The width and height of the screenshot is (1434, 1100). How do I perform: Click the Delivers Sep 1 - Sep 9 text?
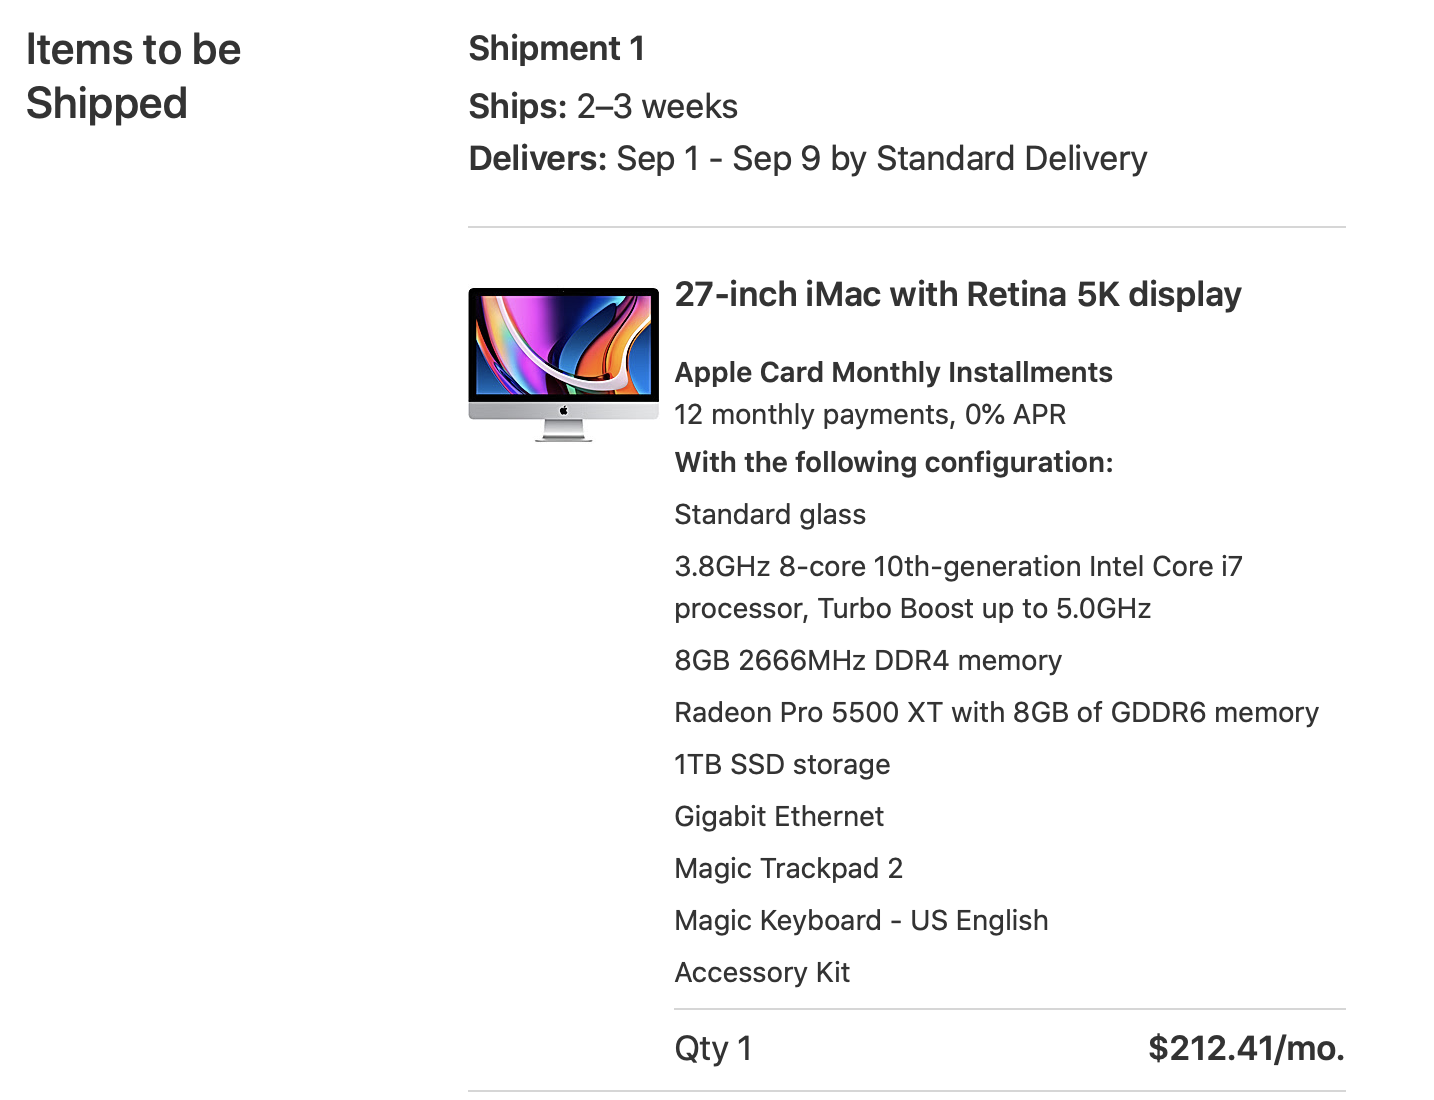pyautogui.click(x=807, y=159)
